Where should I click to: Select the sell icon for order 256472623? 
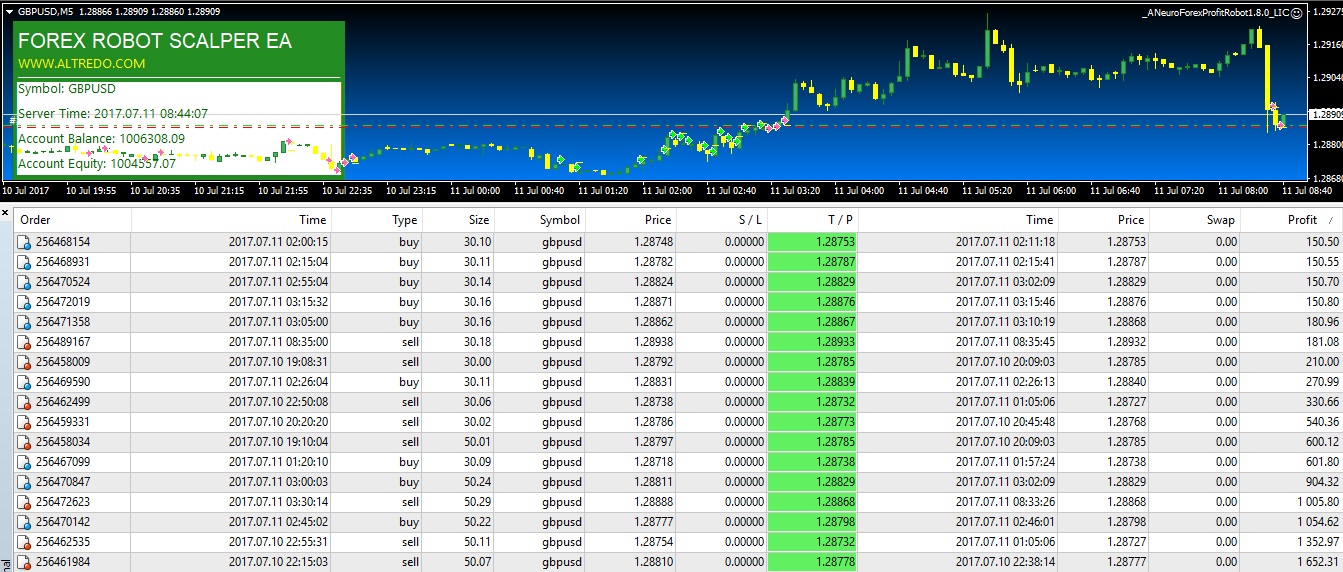point(24,502)
